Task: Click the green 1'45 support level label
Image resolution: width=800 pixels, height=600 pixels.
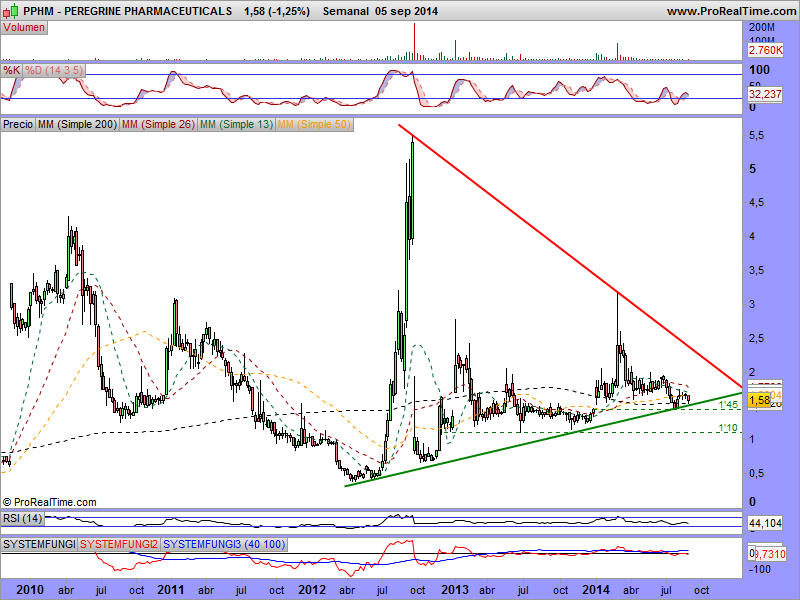Action: pos(728,405)
